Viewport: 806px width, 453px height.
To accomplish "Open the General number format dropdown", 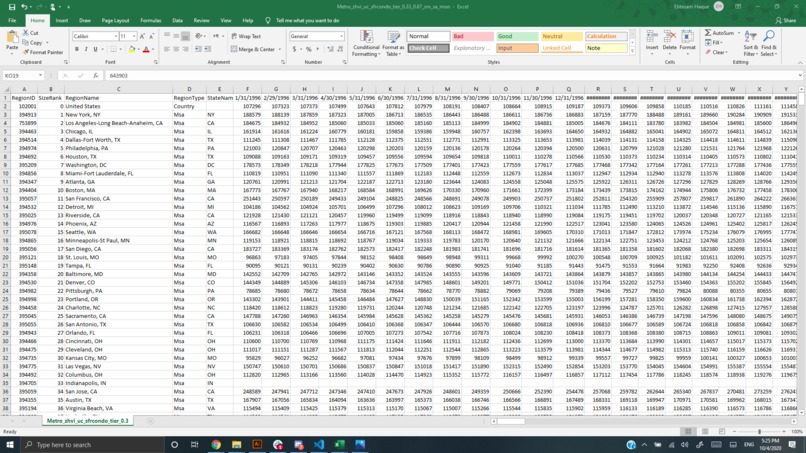I will coord(341,37).
